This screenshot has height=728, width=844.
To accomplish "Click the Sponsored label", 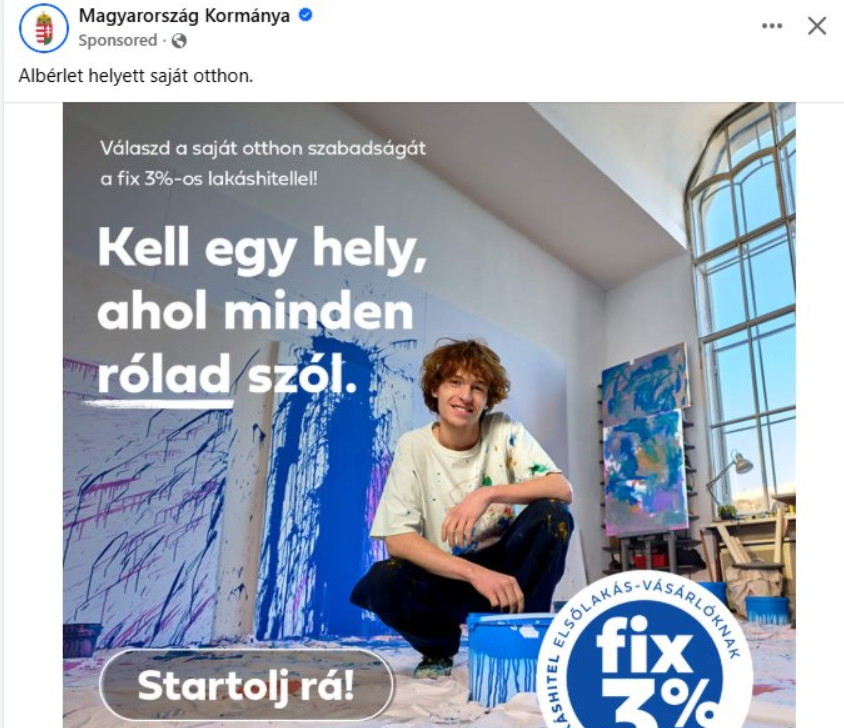I will click(x=117, y=41).
